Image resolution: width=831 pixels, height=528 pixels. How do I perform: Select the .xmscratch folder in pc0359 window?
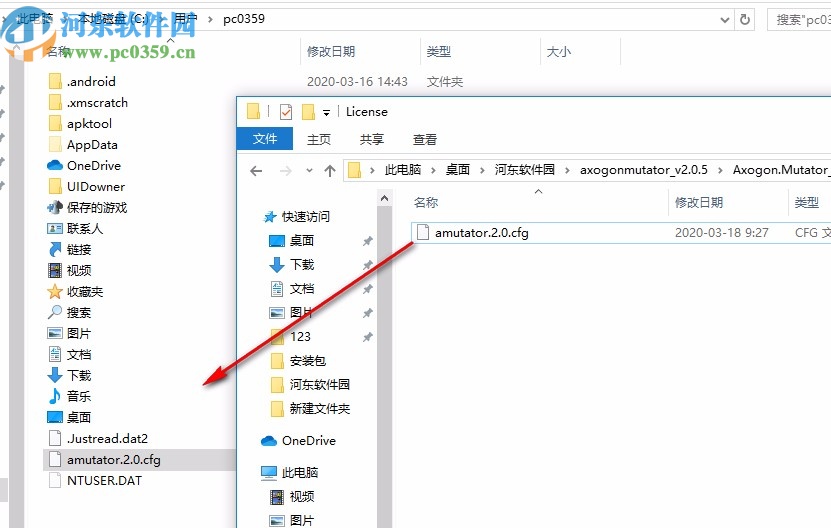(98, 103)
